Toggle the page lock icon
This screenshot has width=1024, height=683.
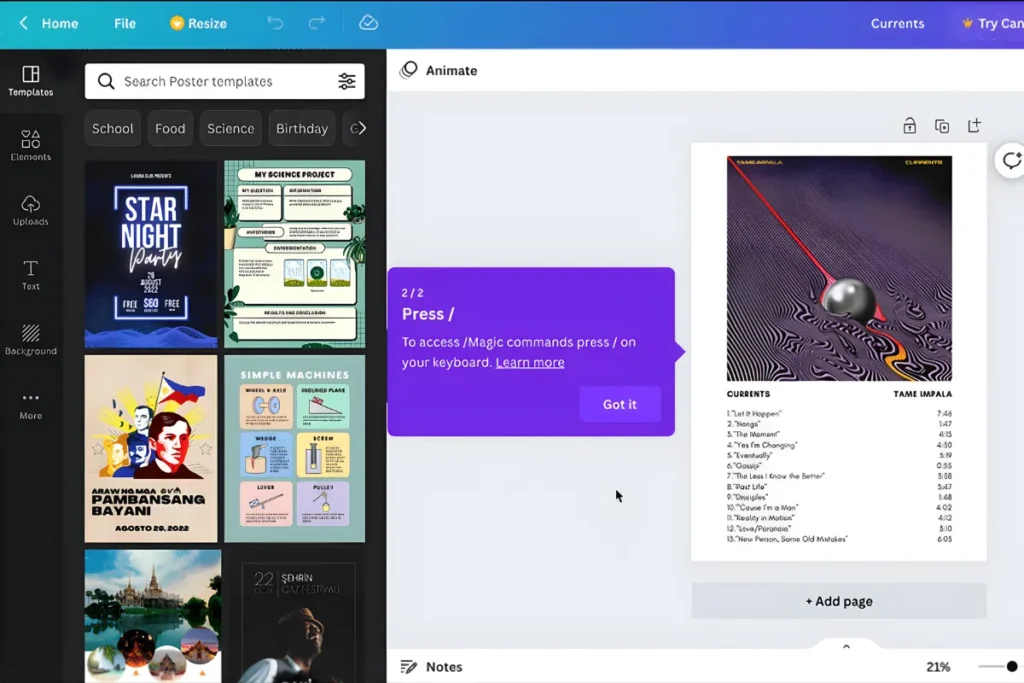909,125
